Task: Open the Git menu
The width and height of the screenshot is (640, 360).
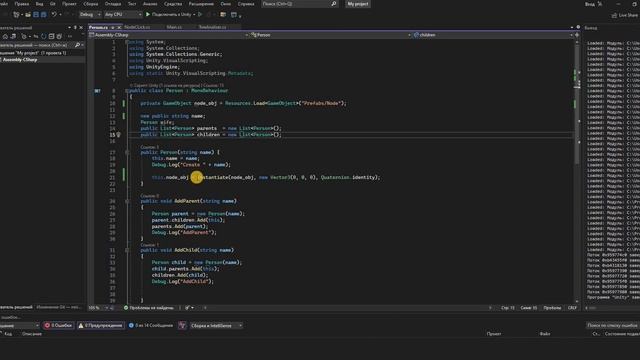Action: 52,4
